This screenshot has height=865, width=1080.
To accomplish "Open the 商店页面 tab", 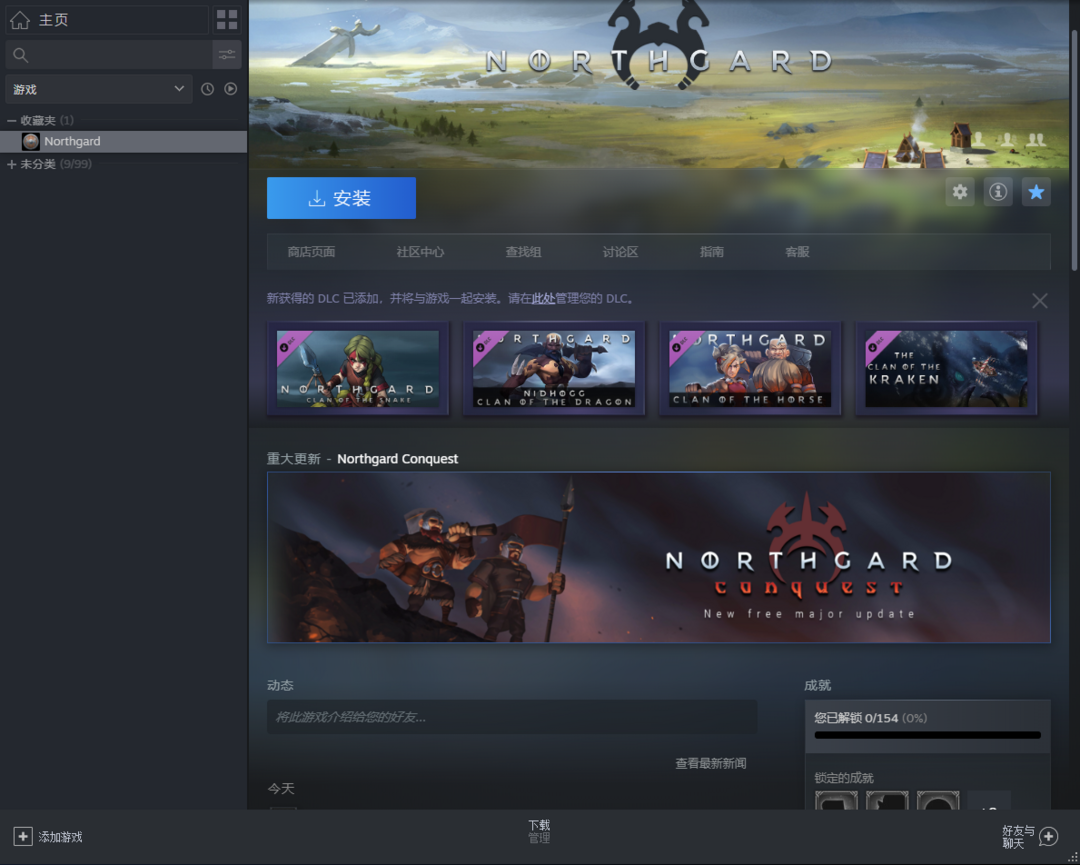I will pyautogui.click(x=311, y=252).
